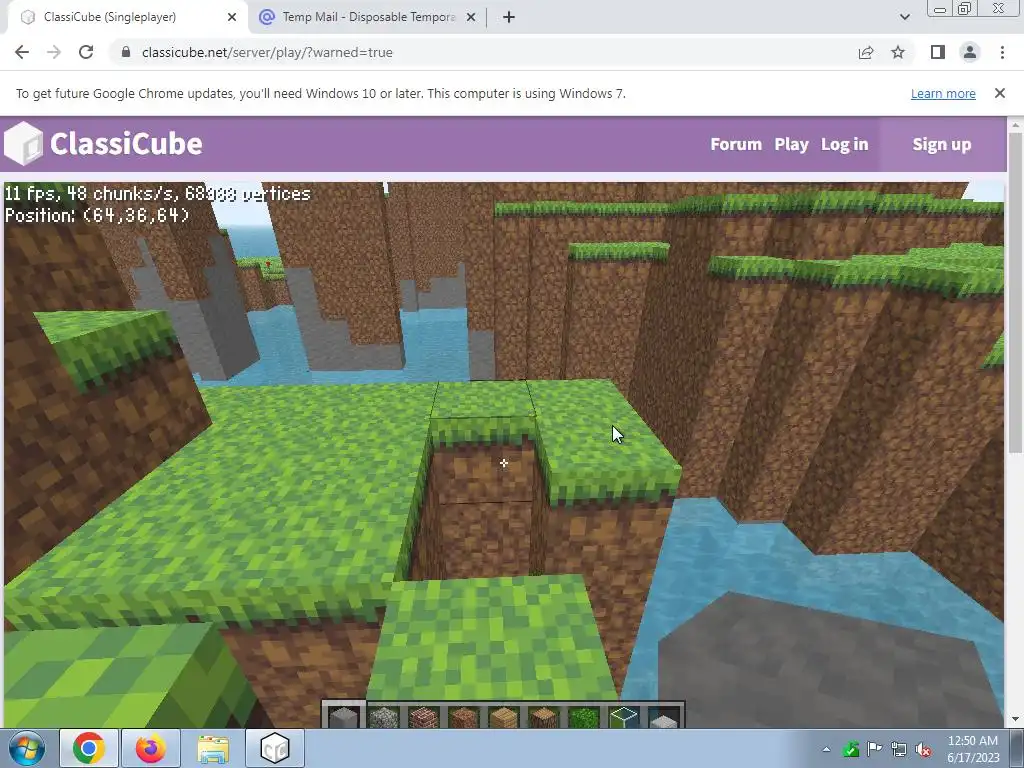Launch Firefox from the taskbar
The image size is (1024, 768).
151,748
